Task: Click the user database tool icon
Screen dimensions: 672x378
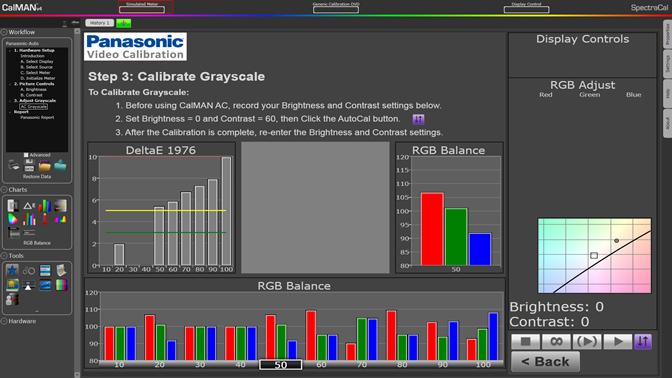Action: click(x=12, y=299)
